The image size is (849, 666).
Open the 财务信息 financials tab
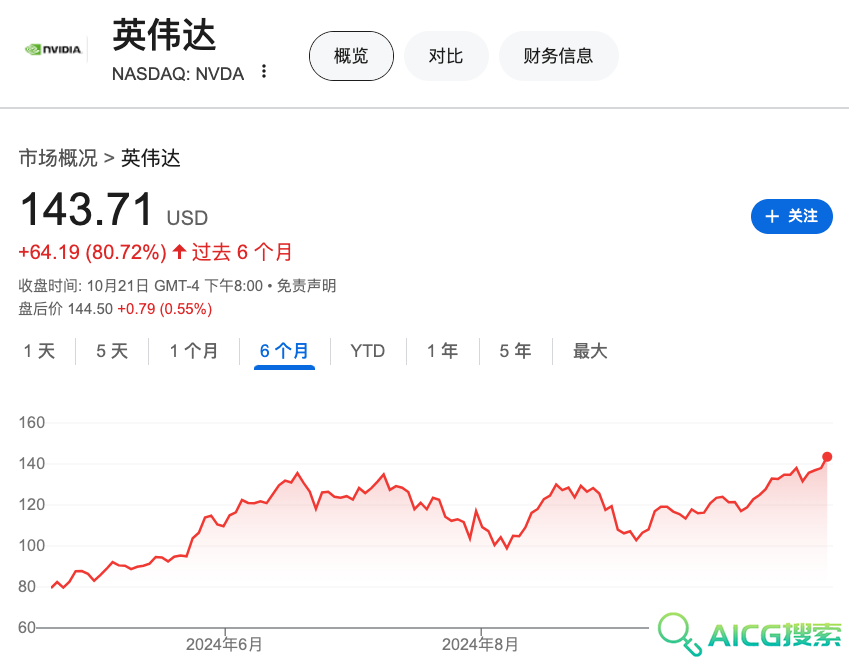pos(558,56)
